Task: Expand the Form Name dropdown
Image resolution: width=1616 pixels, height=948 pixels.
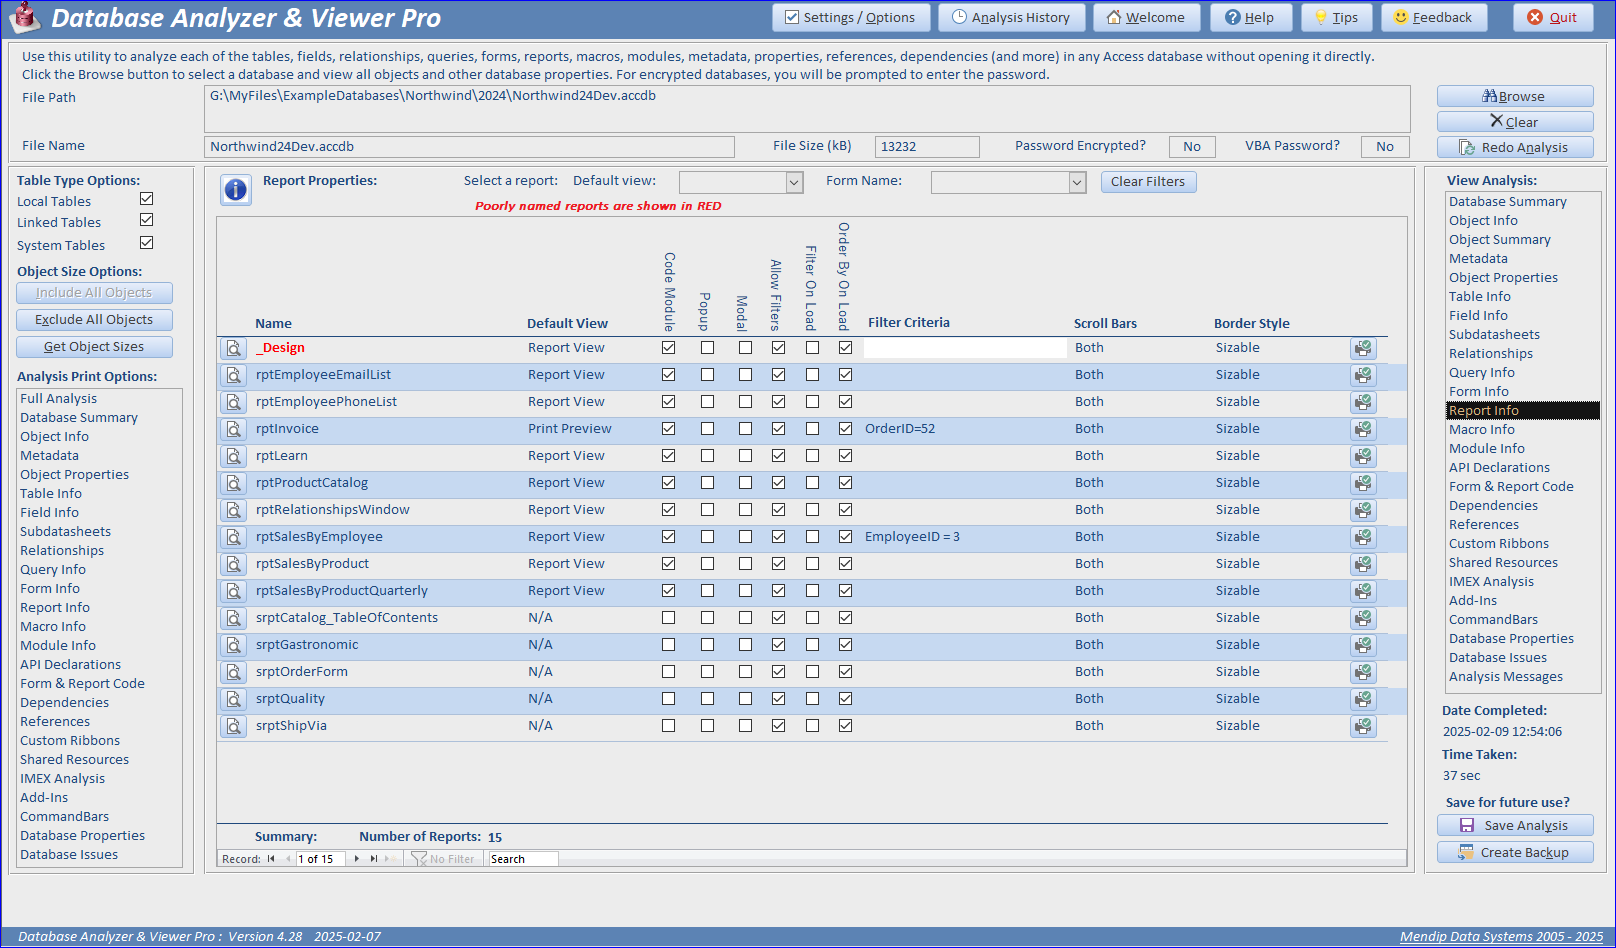Action: [x=1077, y=182]
